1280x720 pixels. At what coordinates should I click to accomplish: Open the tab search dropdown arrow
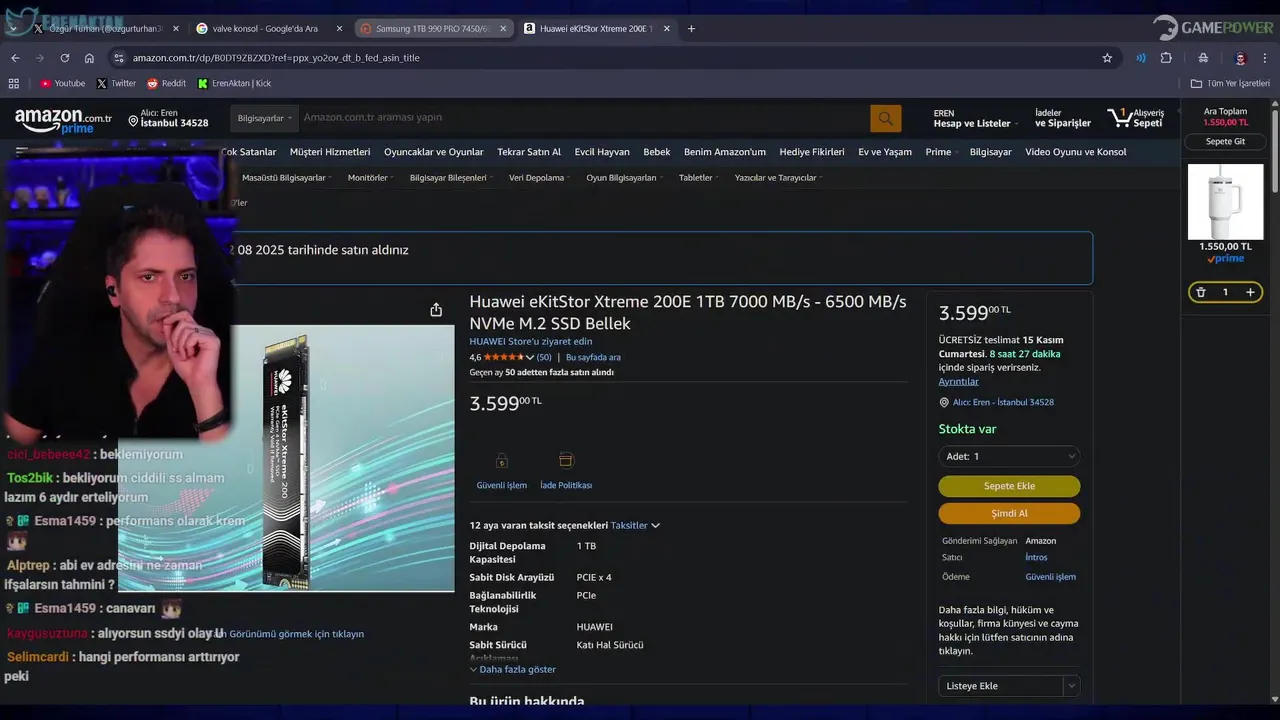12,28
